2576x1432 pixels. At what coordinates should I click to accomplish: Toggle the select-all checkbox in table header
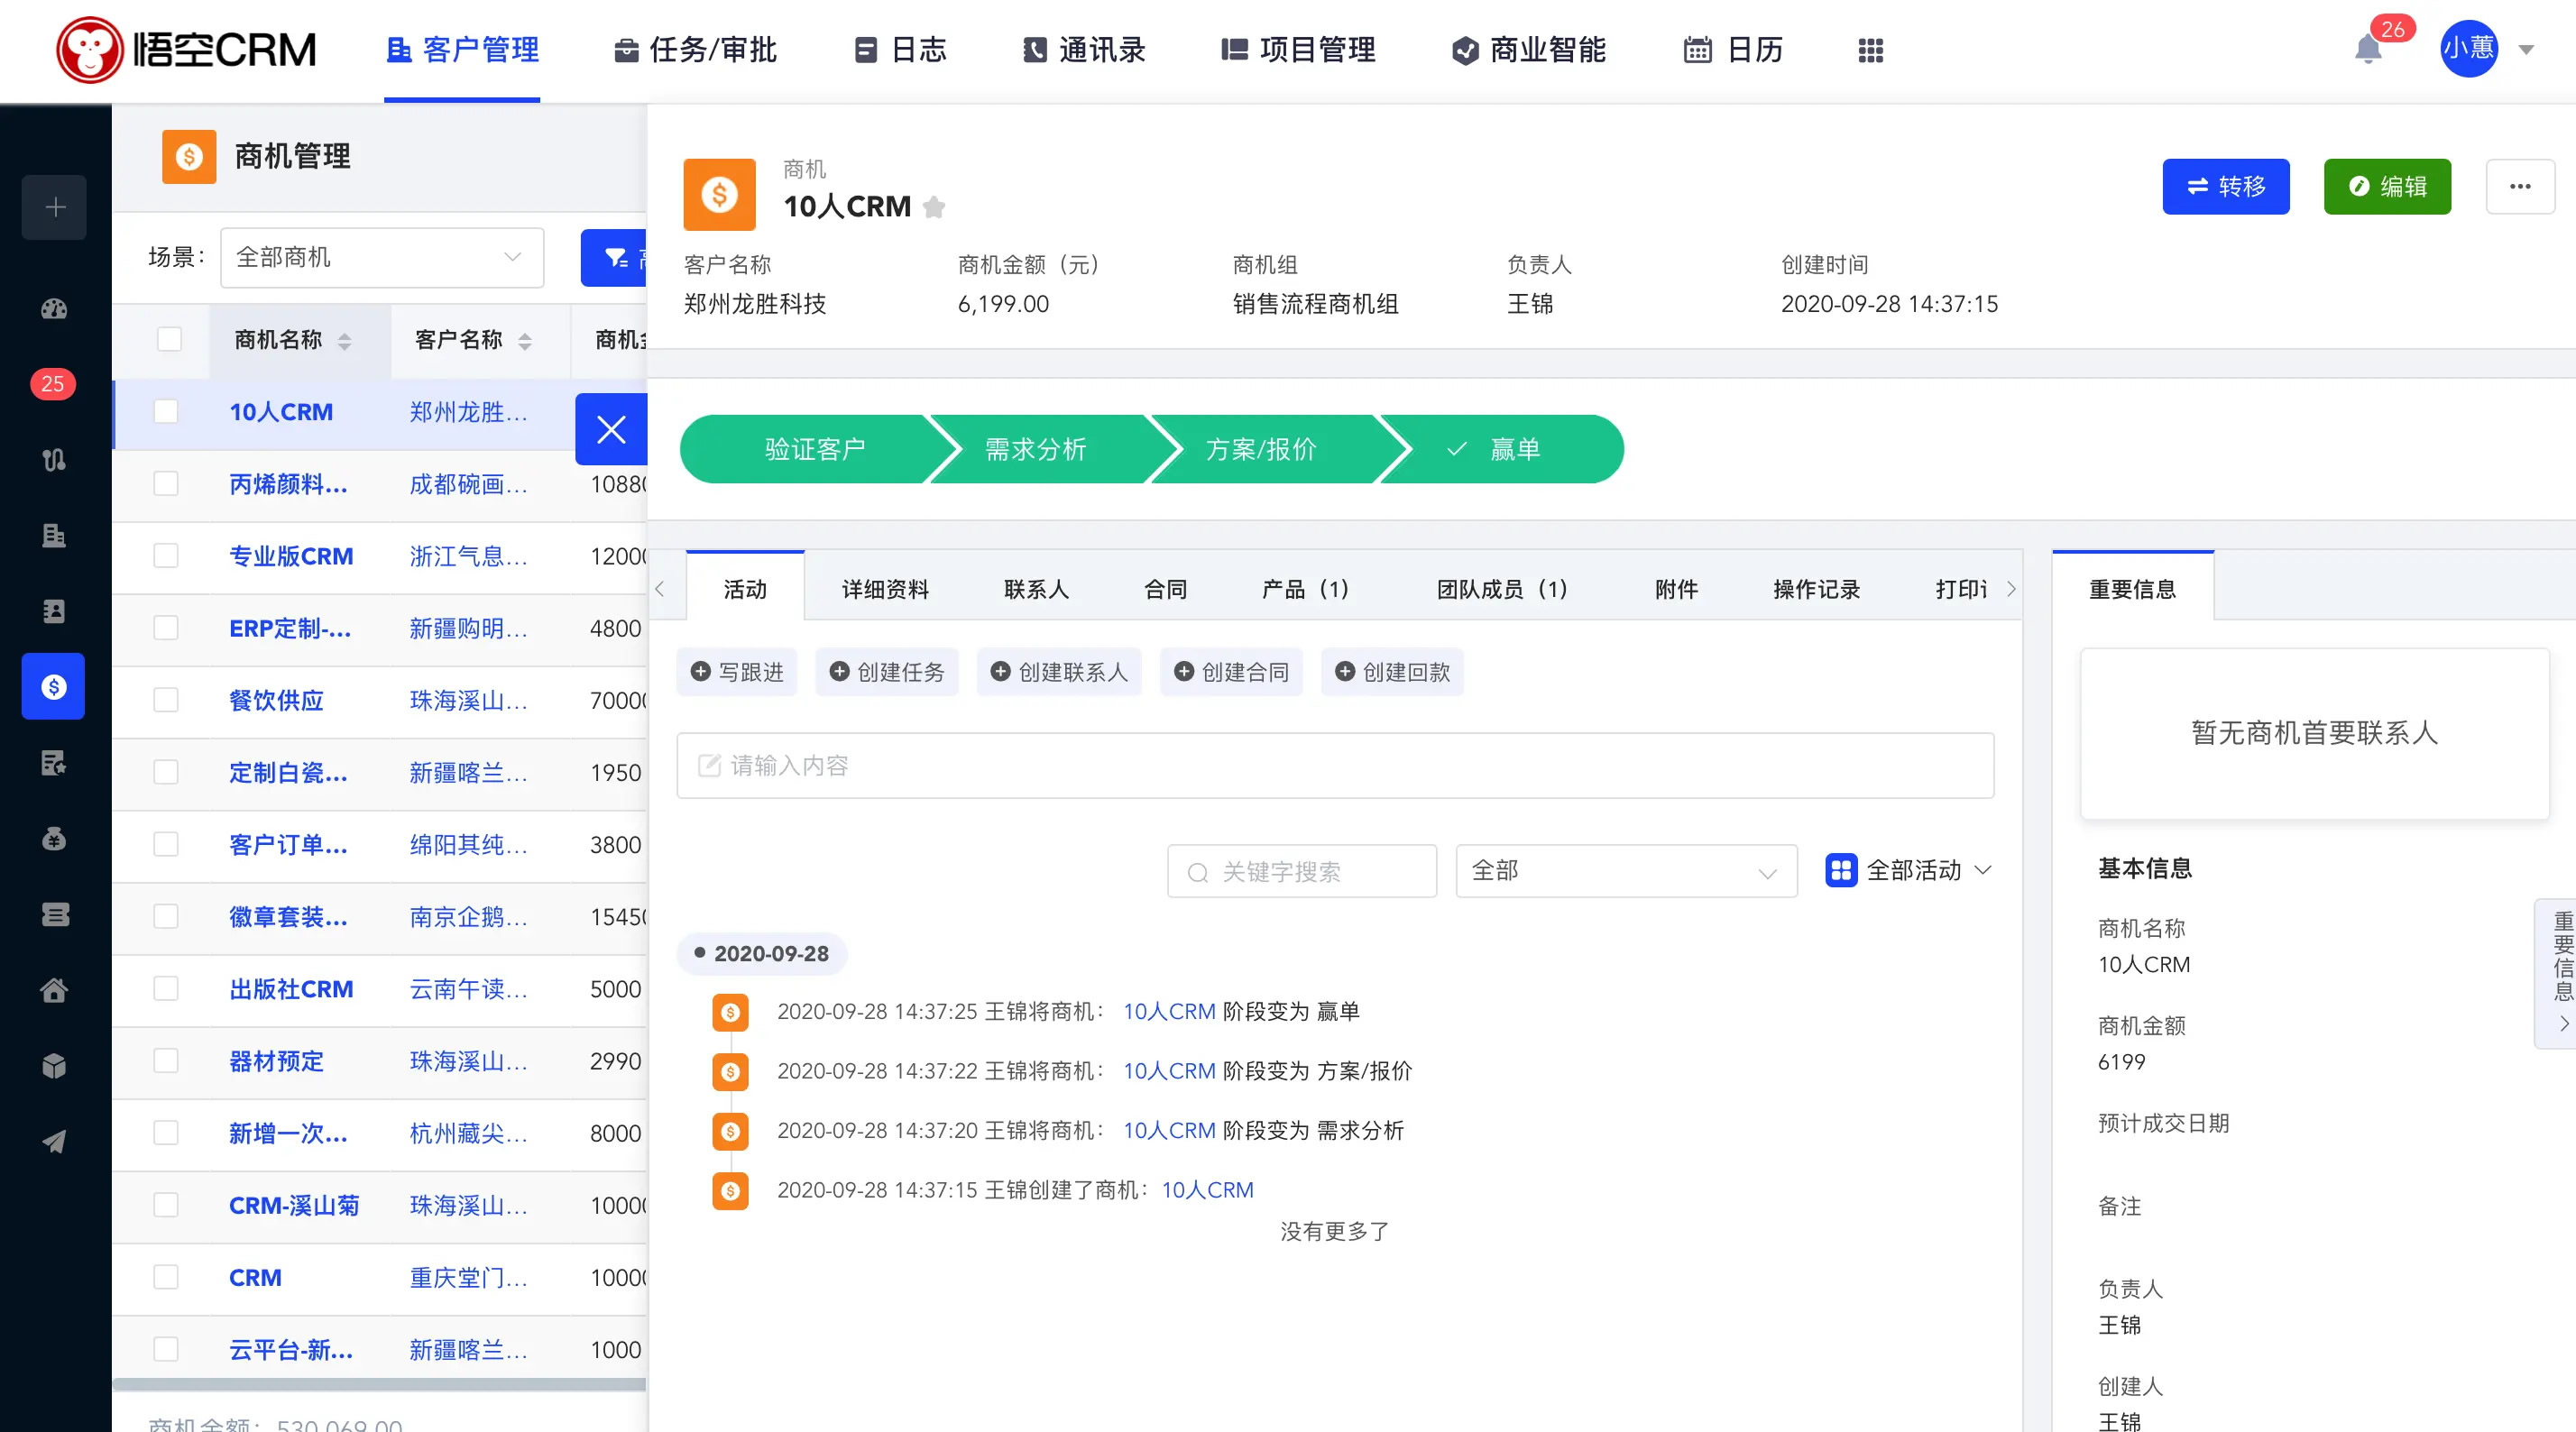tap(166, 340)
